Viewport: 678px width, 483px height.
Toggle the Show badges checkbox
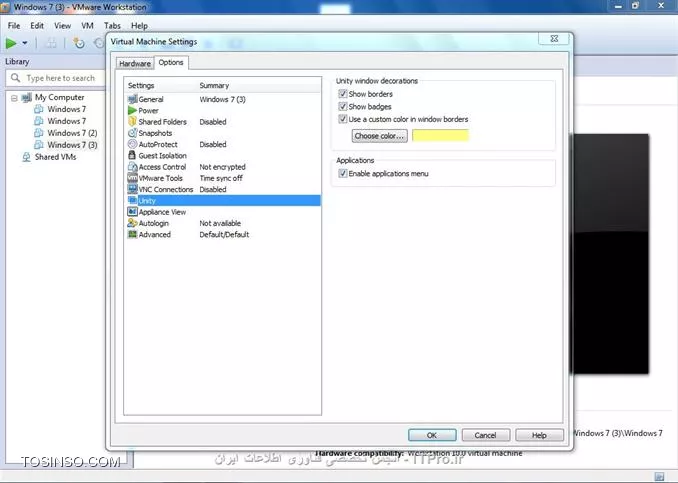pyautogui.click(x=342, y=106)
